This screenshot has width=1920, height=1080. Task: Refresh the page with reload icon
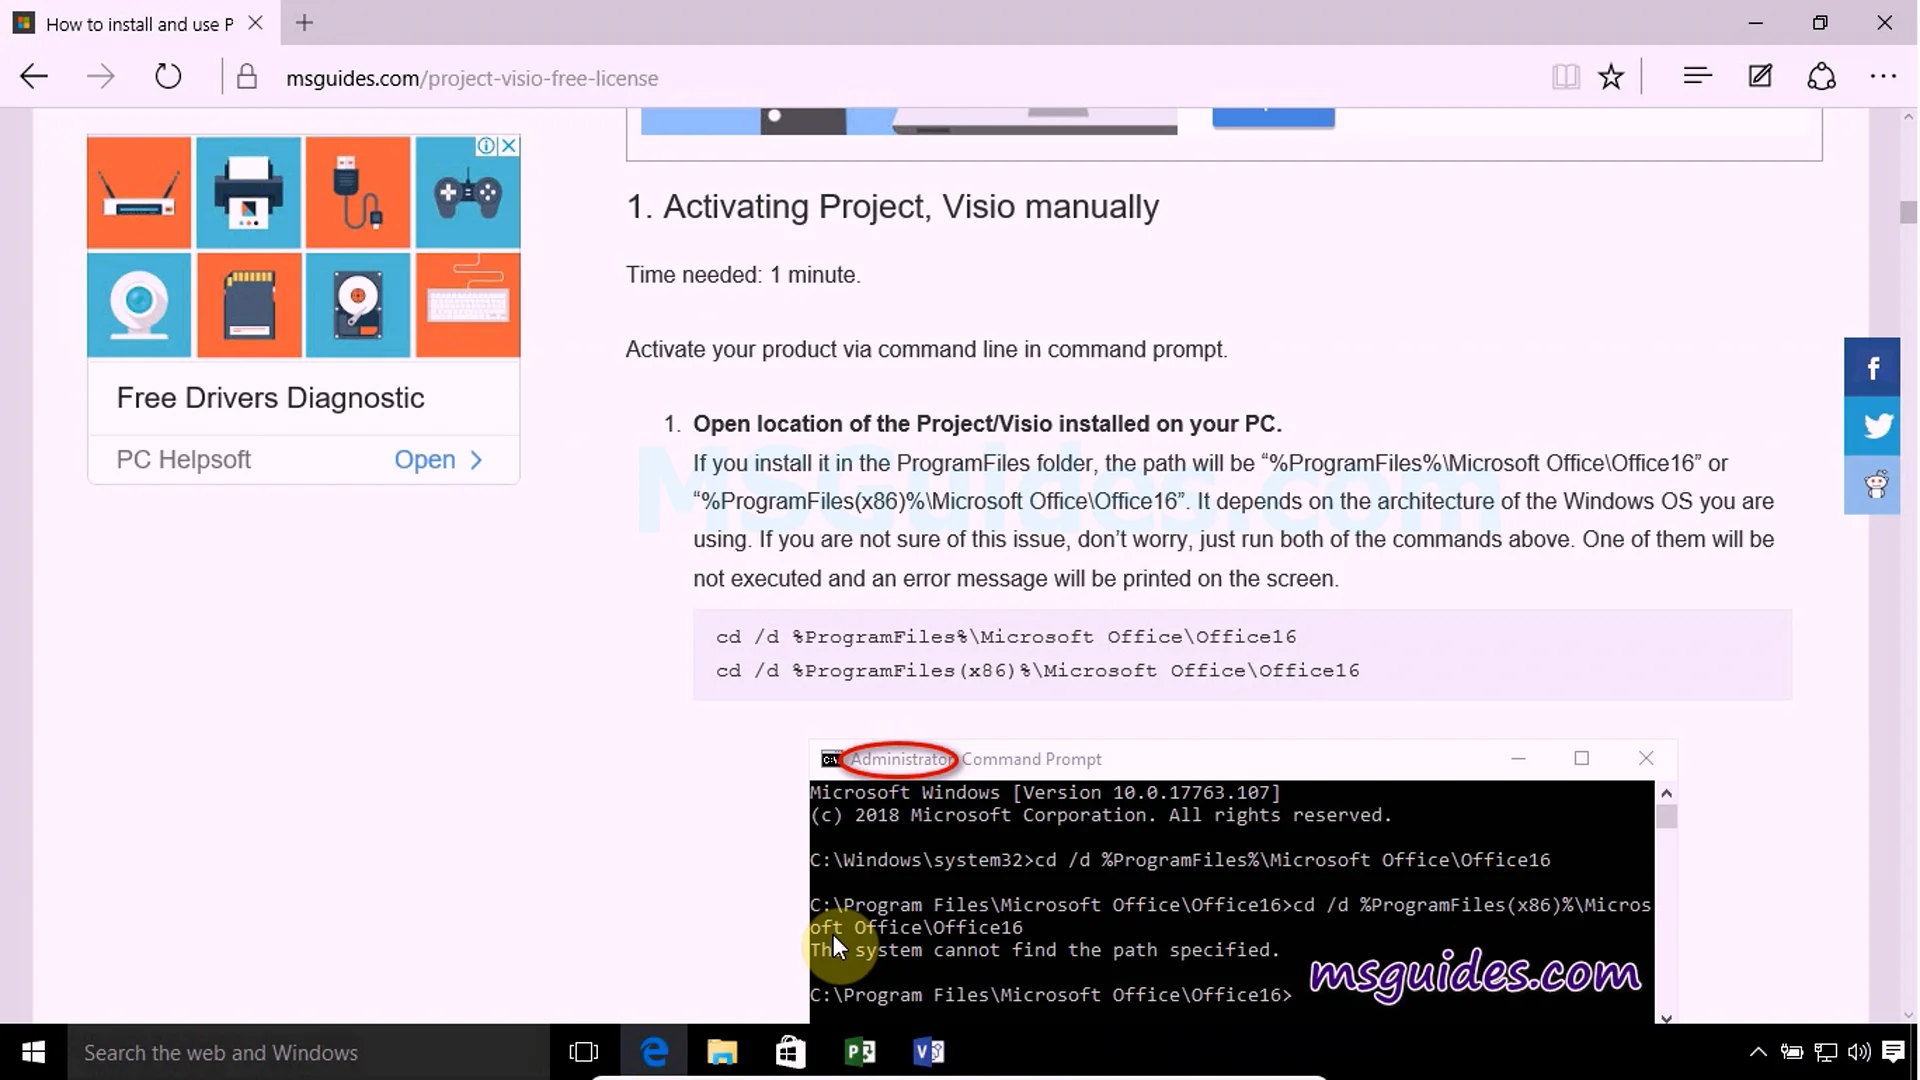pos(168,77)
